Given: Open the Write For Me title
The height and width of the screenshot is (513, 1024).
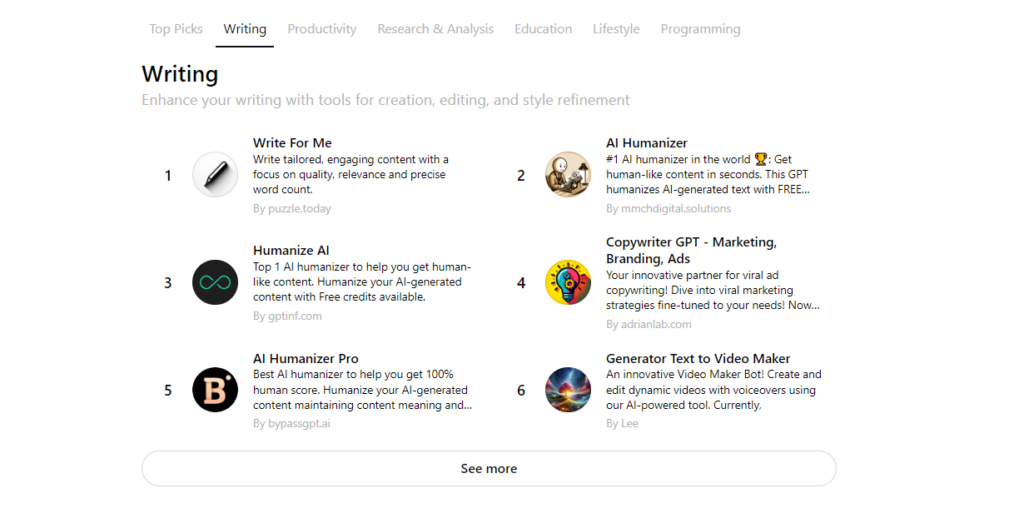Looking at the screenshot, I should click(x=293, y=143).
